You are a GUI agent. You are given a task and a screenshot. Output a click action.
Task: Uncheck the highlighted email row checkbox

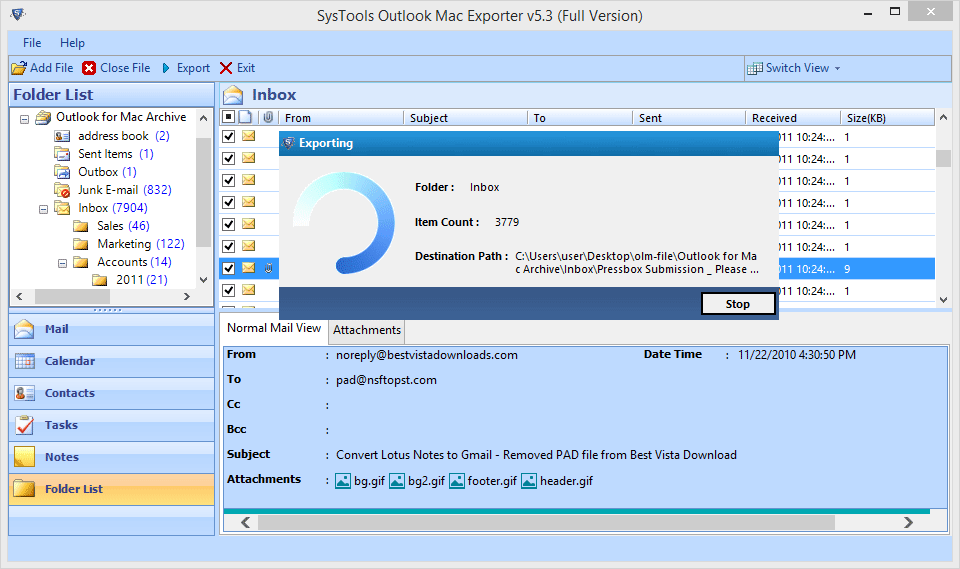coord(228,268)
